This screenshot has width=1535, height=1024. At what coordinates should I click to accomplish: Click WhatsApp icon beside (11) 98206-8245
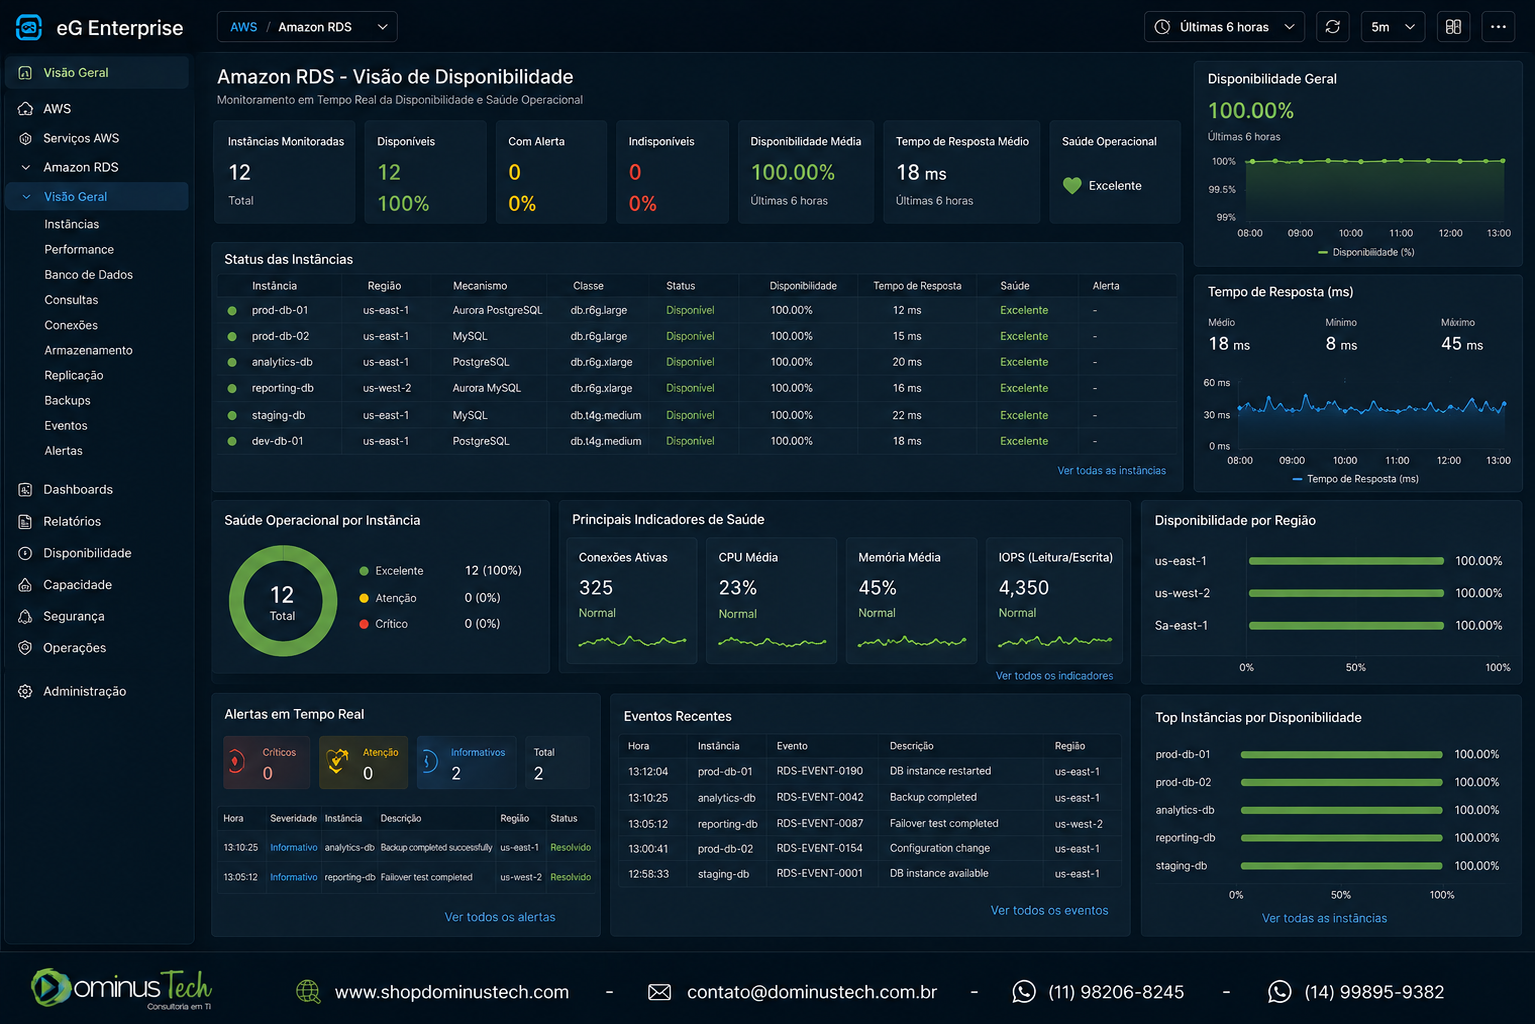[x=1024, y=991]
